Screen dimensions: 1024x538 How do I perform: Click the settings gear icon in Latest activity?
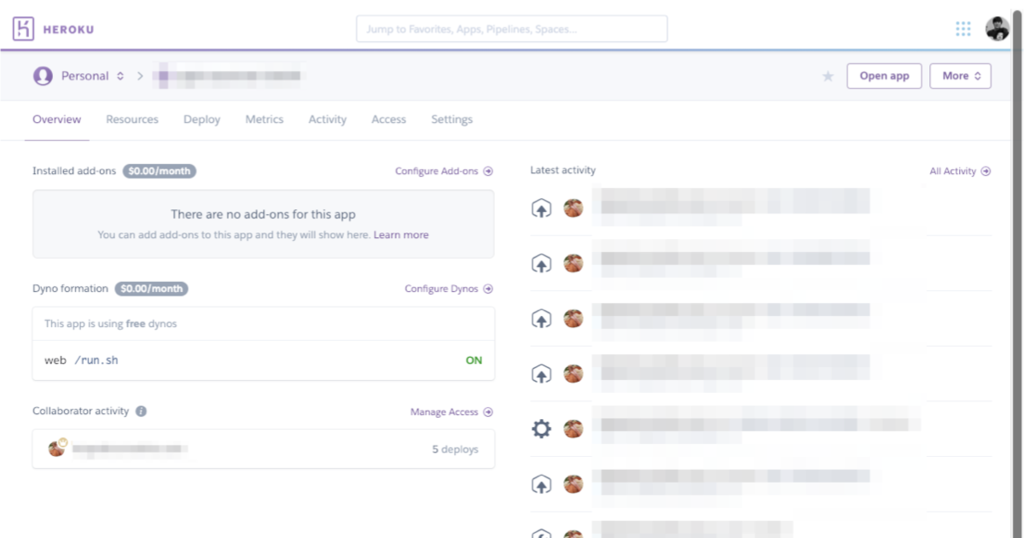point(541,429)
